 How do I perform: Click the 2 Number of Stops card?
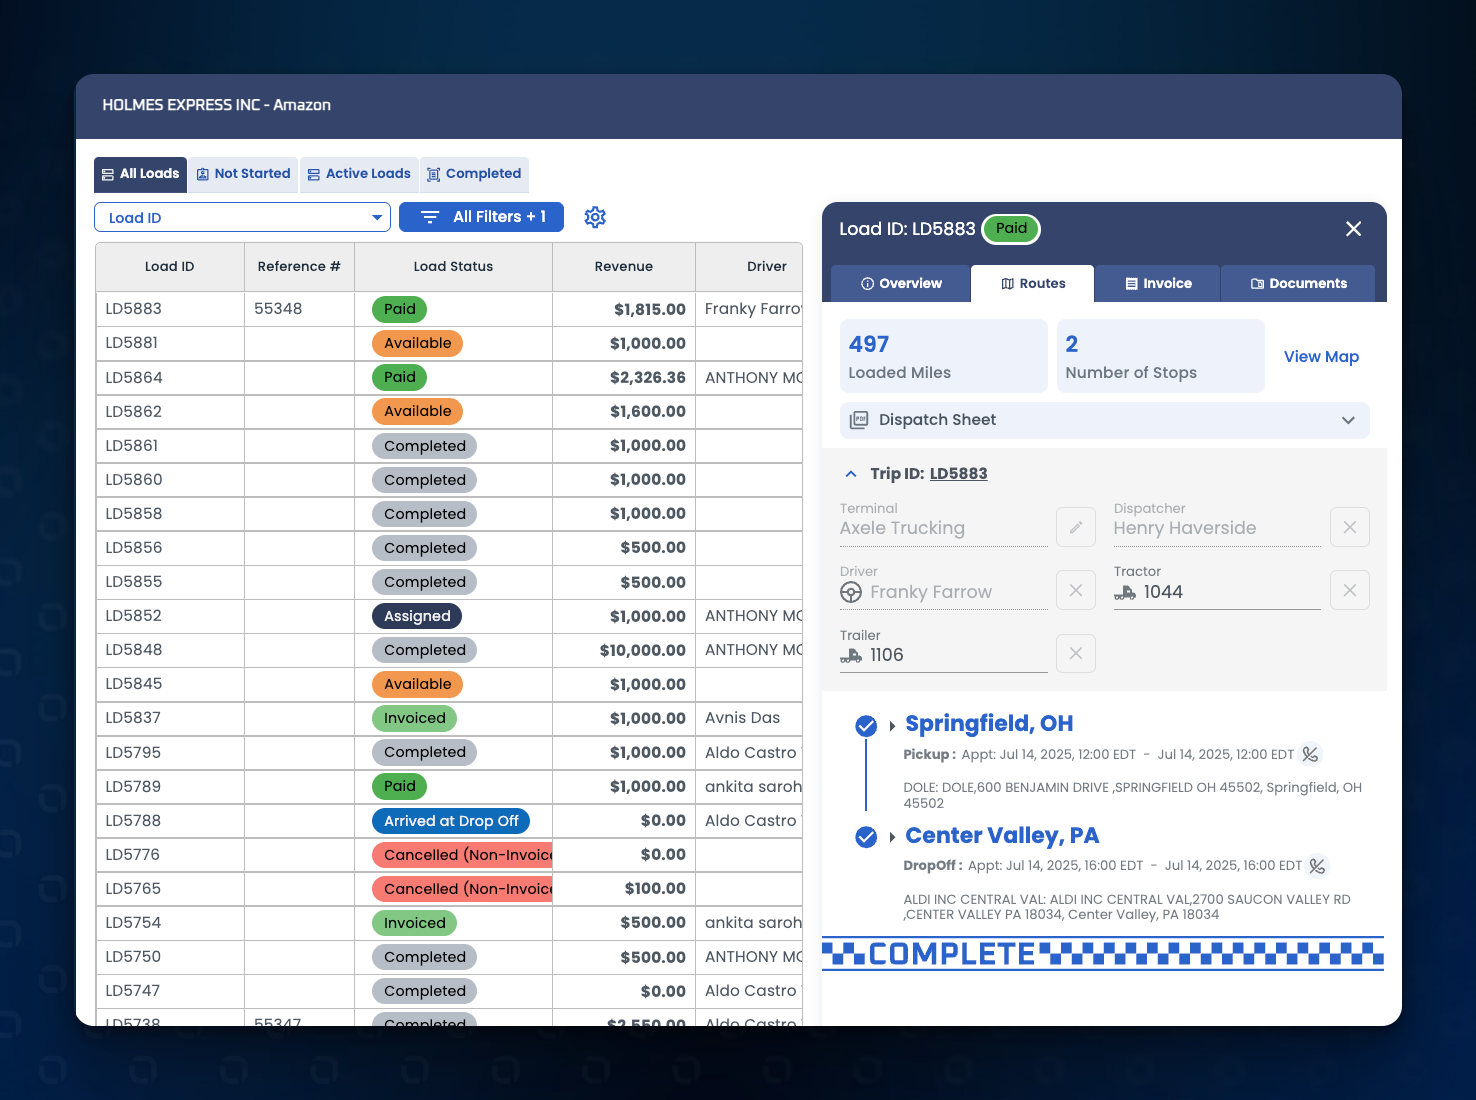(1161, 357)
